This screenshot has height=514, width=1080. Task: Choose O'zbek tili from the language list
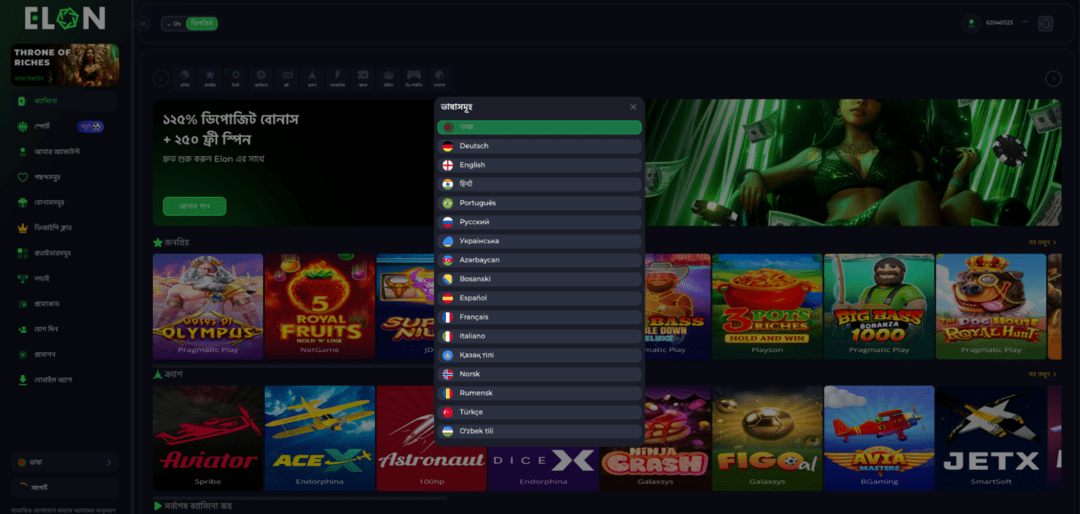coord(539,431)
